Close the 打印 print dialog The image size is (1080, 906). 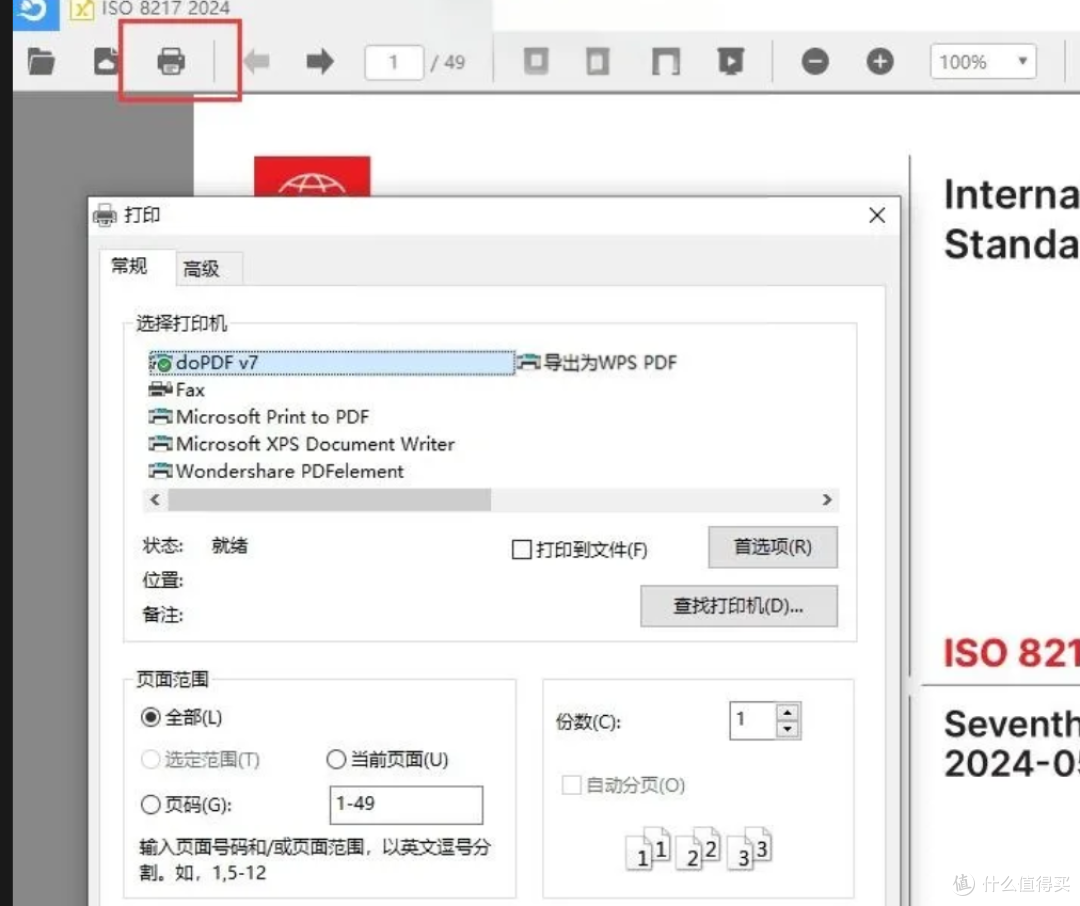pyautogui.click(x=877, y=216)
